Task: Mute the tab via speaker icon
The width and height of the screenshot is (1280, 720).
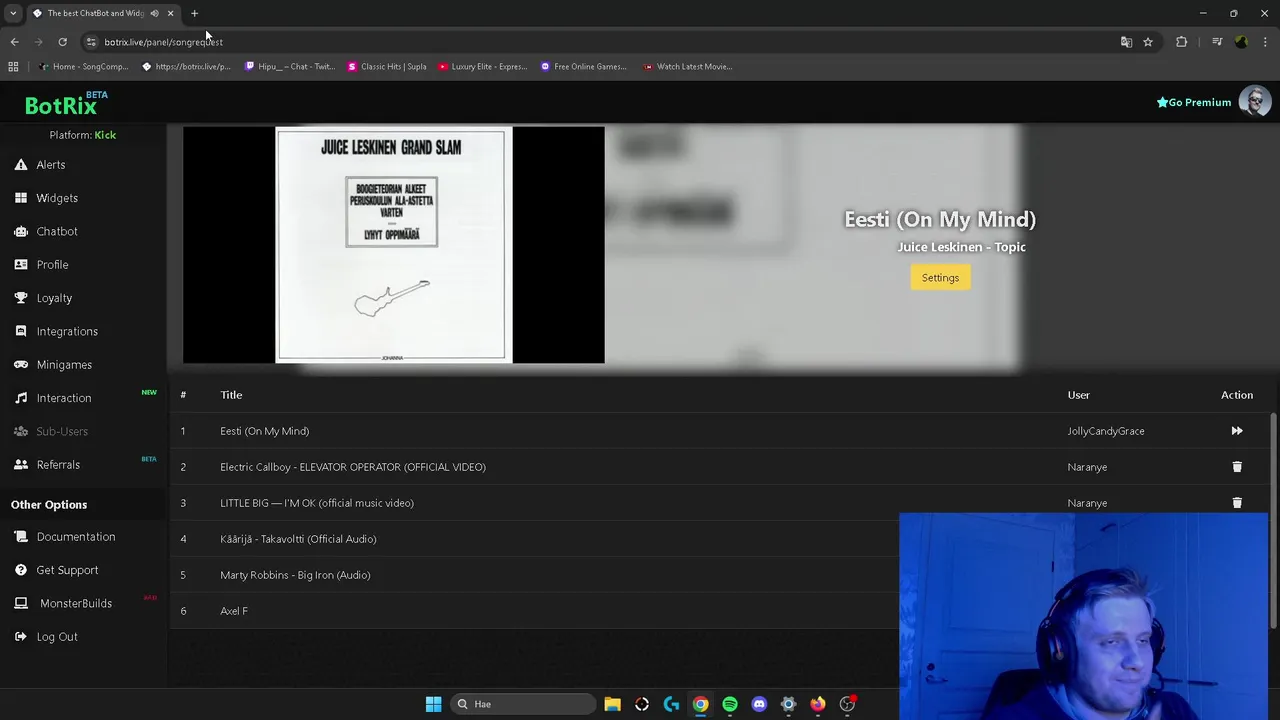Action: point(154,13)
